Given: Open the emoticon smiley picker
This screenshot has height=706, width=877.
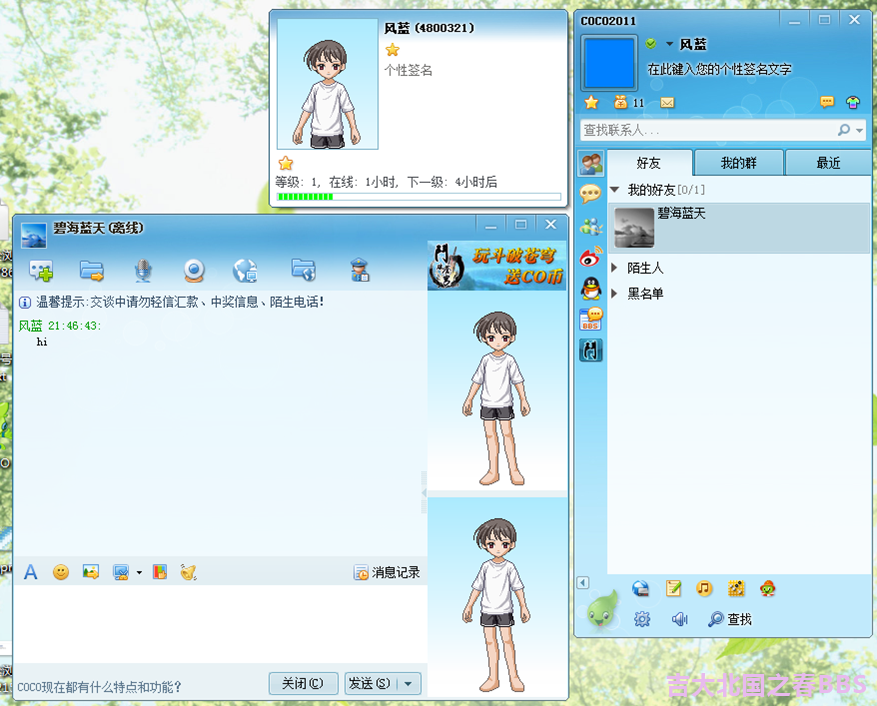Looking at the screenshot, I should 60,572.
